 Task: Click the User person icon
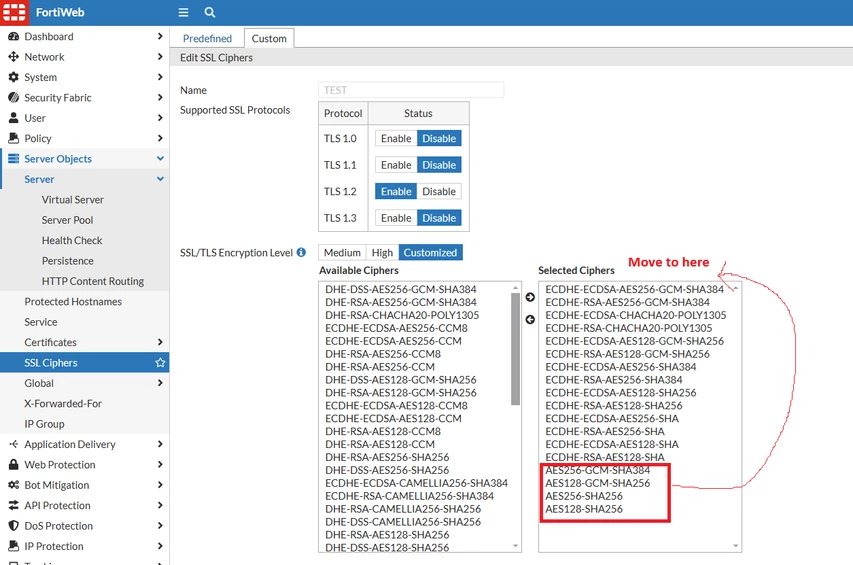pyautogui.click(x=14, y=118)
